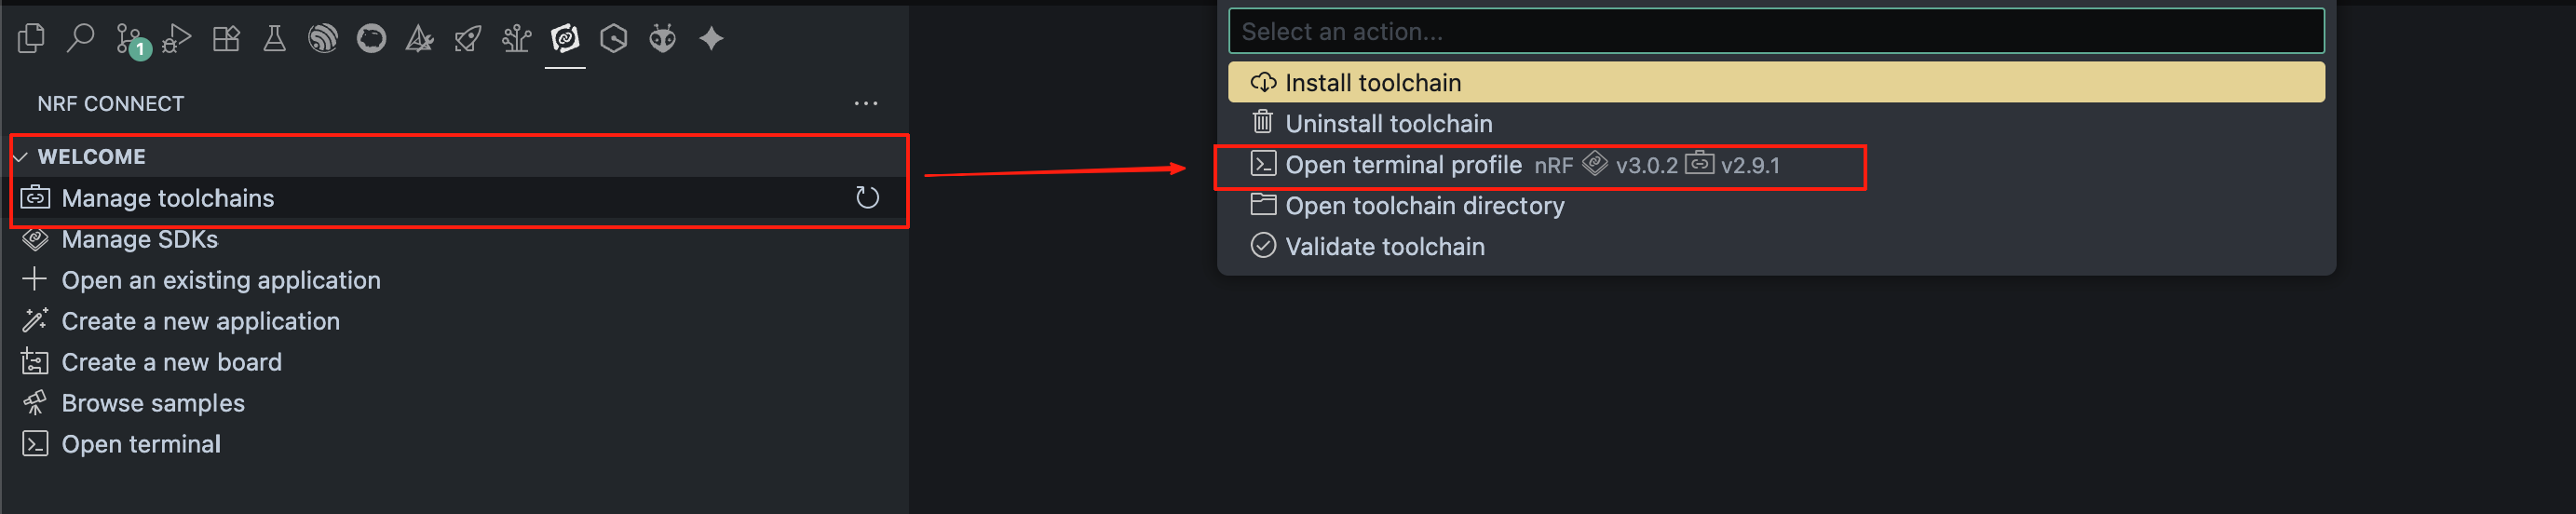2576x514 pixels.
Task: Open the NRF CONNECT more actions ellipsis
Action: click(x=866, y=103)
